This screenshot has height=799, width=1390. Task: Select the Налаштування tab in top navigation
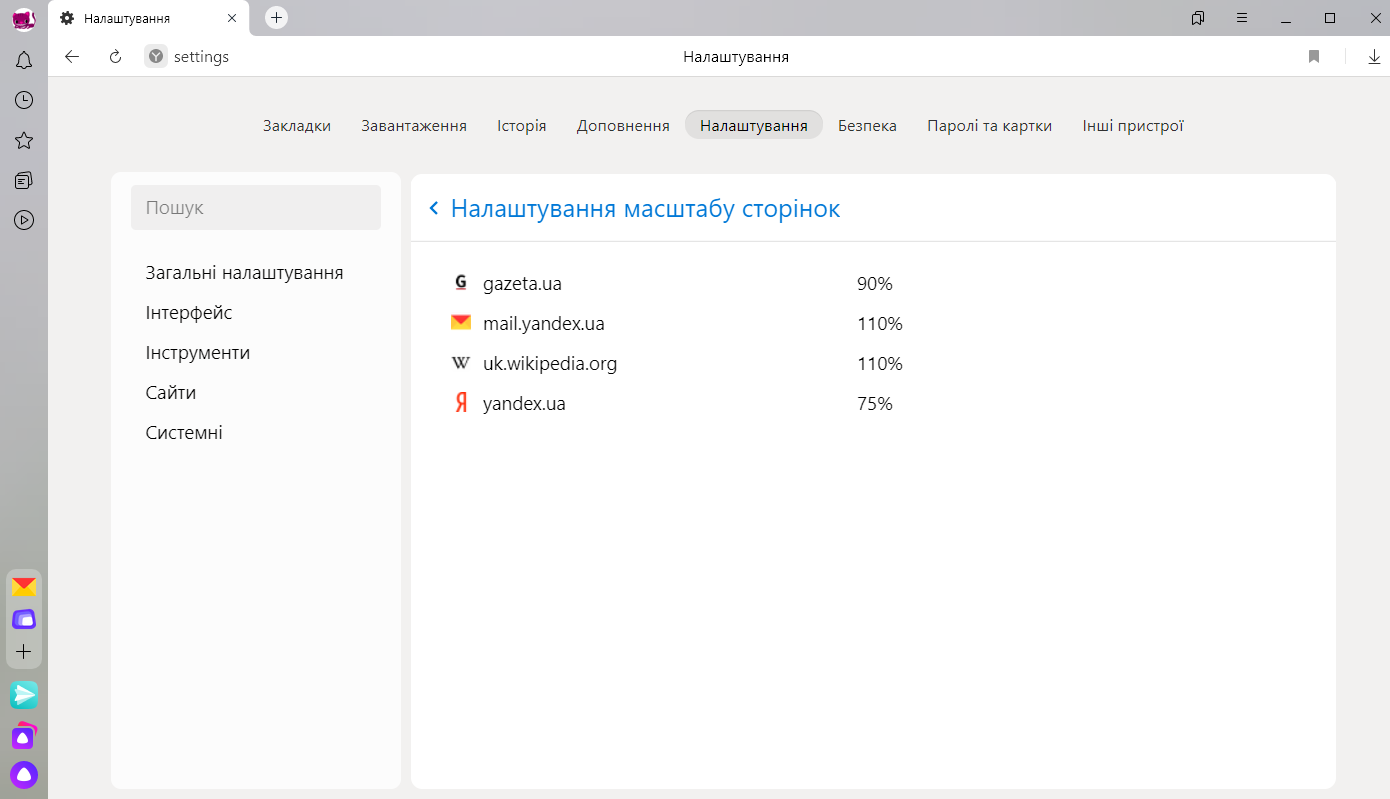click(754, 125)
